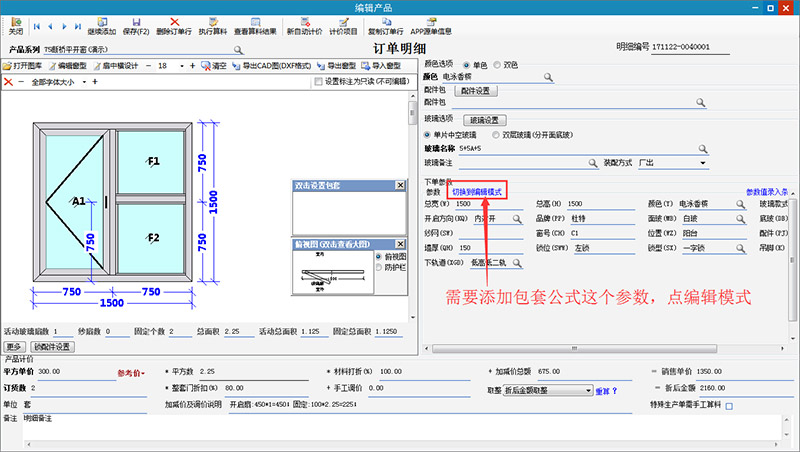Select the 单片中空玻璃 option
The height and width of the screenshot is (452, 800).
tap(428, 135)
